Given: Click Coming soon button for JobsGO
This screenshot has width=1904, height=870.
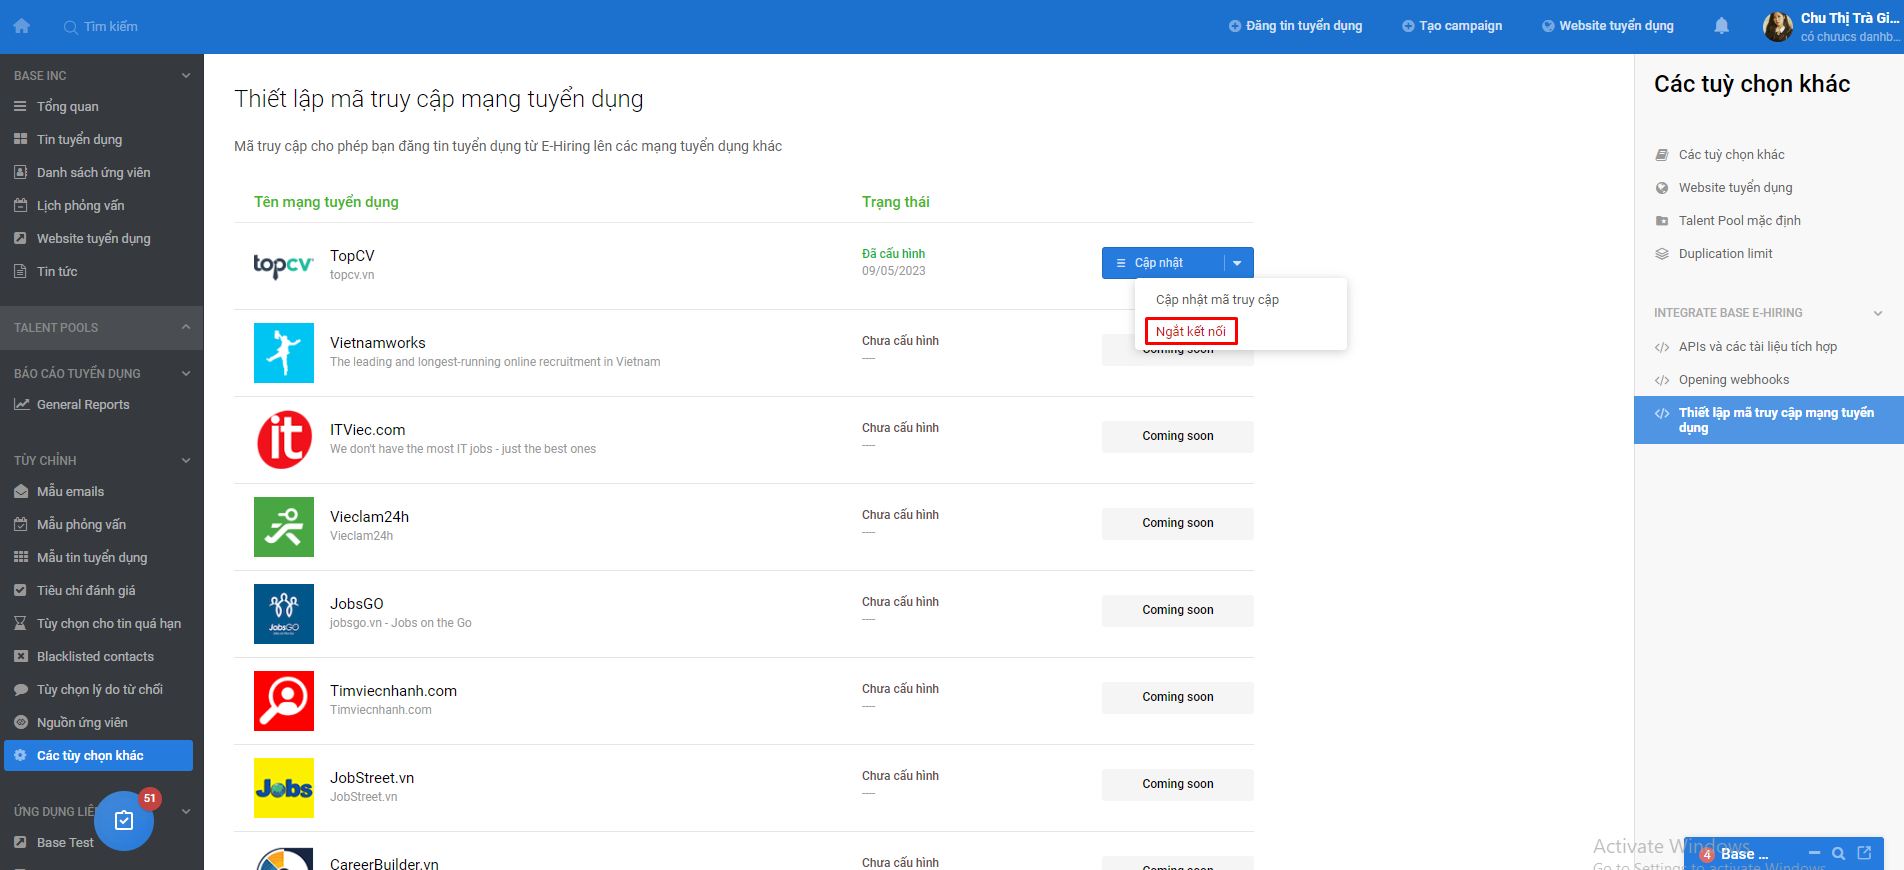Looking at the screenshot, I should point(1178,610).
